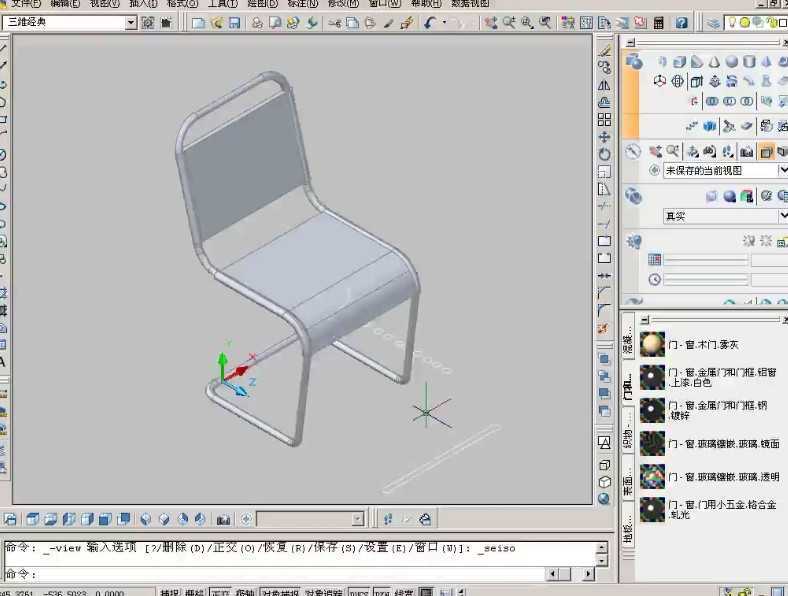Image resolution: width=788 pixels, height=596 pixels.
Task: Click the Help question mark icon
Action: (x=681, y=23)
